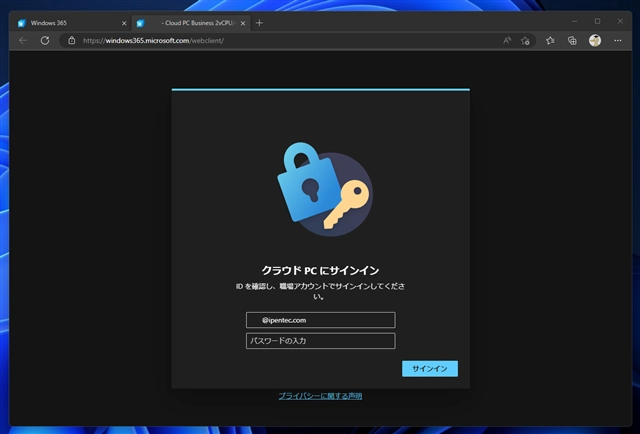Open the Read aloud option

pyautogui.click(x=507, y=40)
